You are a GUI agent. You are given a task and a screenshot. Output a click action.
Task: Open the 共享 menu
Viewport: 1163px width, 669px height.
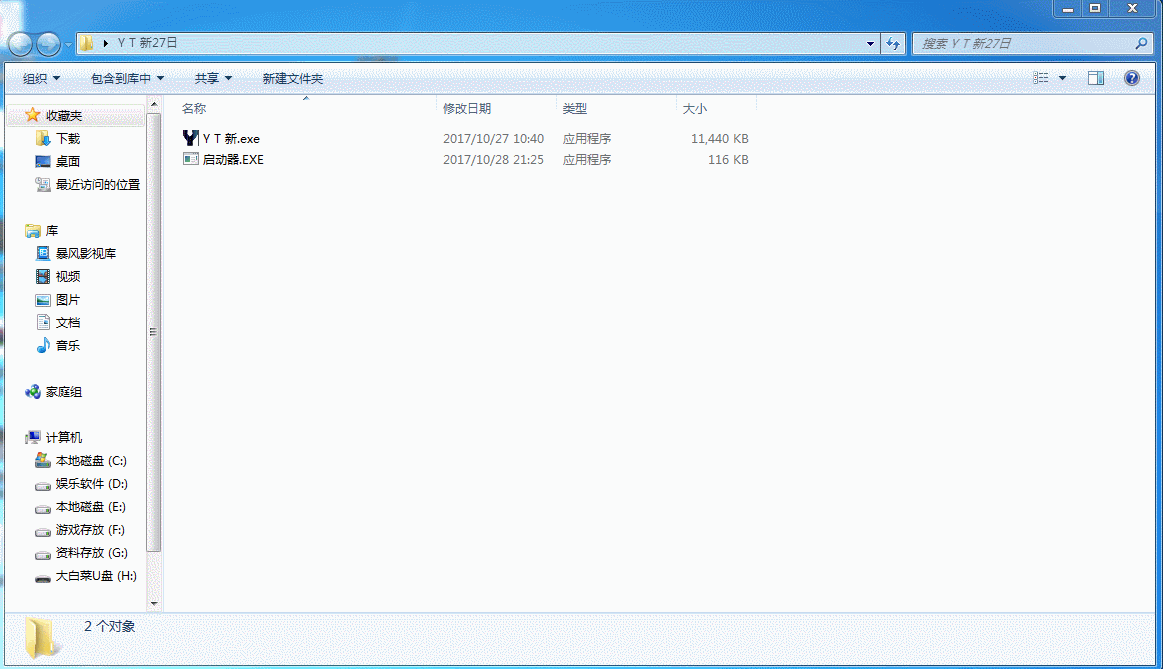click(213, 78)
